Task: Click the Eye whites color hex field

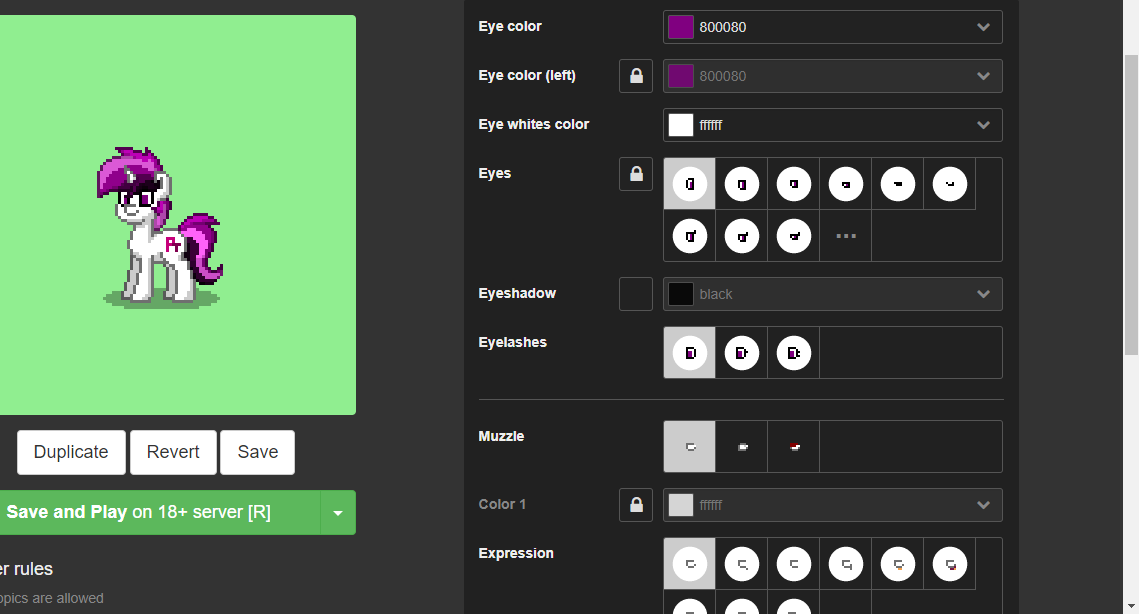Action: (x=832, y=125)
